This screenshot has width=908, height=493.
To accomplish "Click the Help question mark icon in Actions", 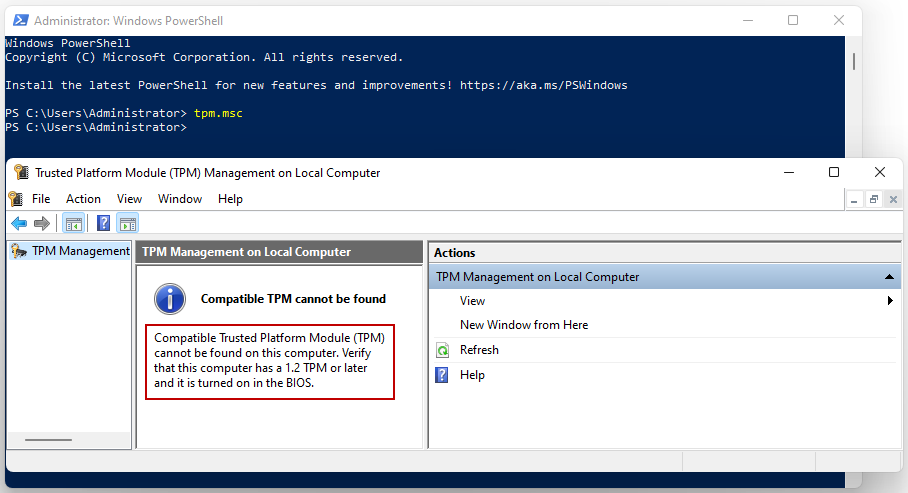I will tap(442, 375).
